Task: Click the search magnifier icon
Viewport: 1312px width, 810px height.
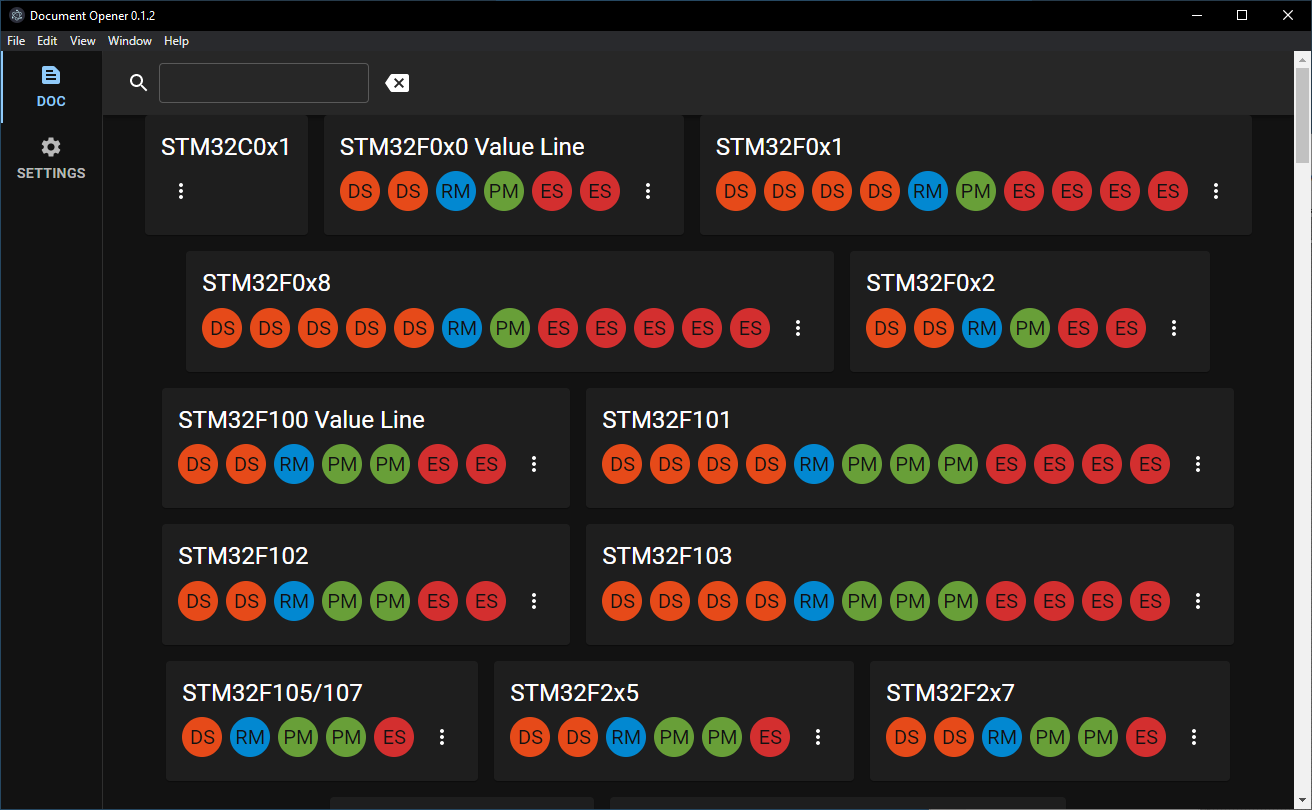Action: [138, 83]
